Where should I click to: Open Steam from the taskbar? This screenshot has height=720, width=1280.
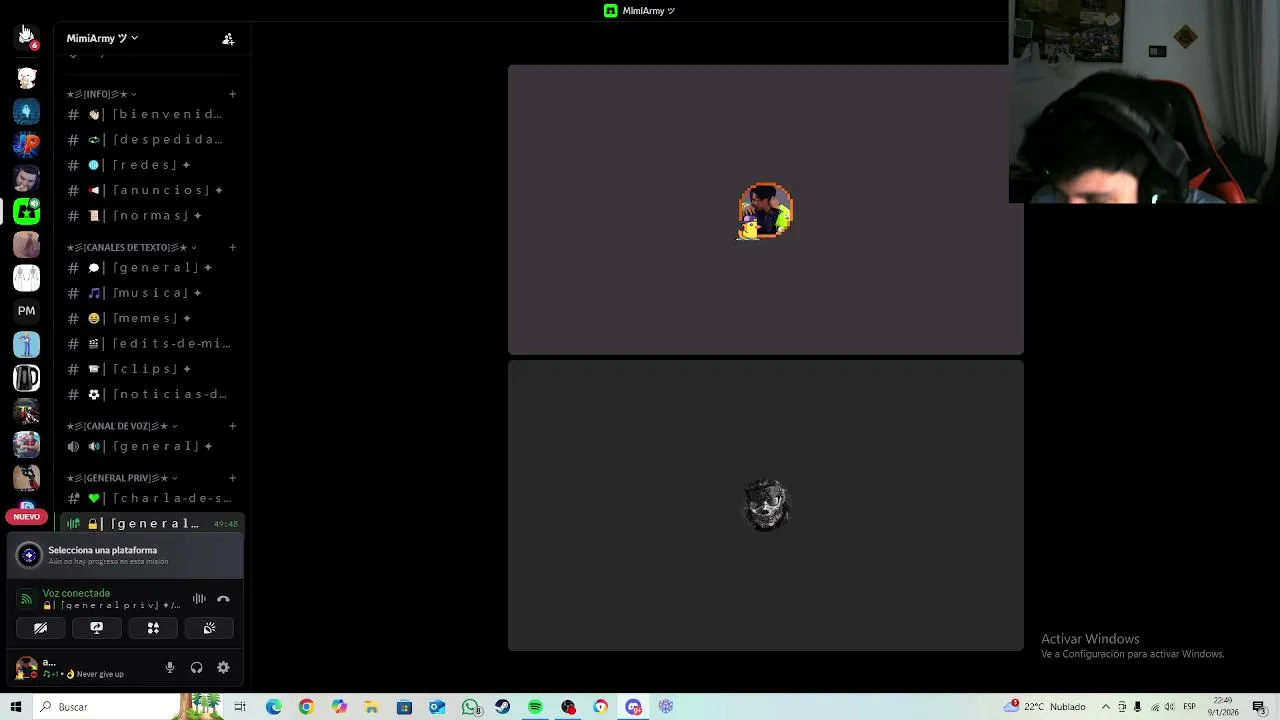click(x=502, y=707)
